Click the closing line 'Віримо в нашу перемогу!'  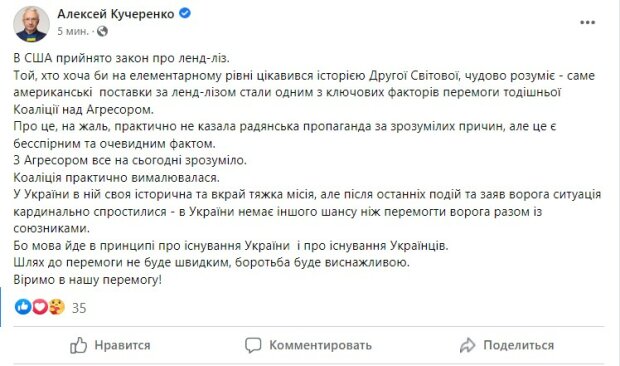click(88, 280)
